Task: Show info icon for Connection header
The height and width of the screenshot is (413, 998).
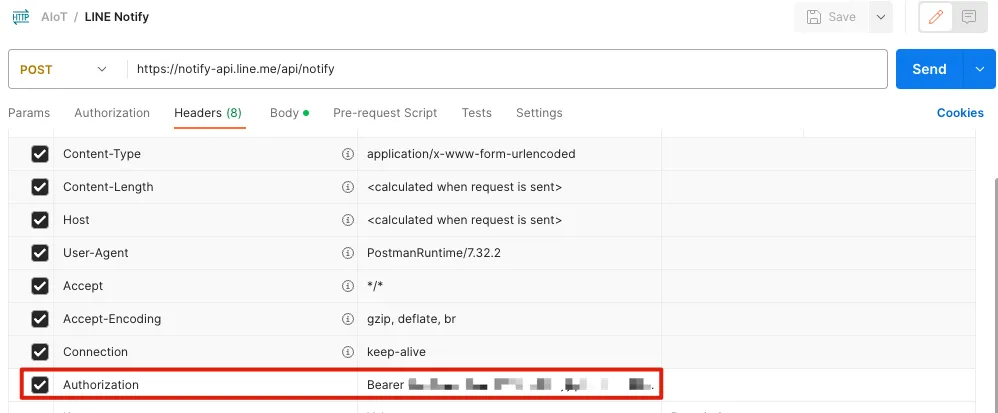Action: [x=348, y=352]
